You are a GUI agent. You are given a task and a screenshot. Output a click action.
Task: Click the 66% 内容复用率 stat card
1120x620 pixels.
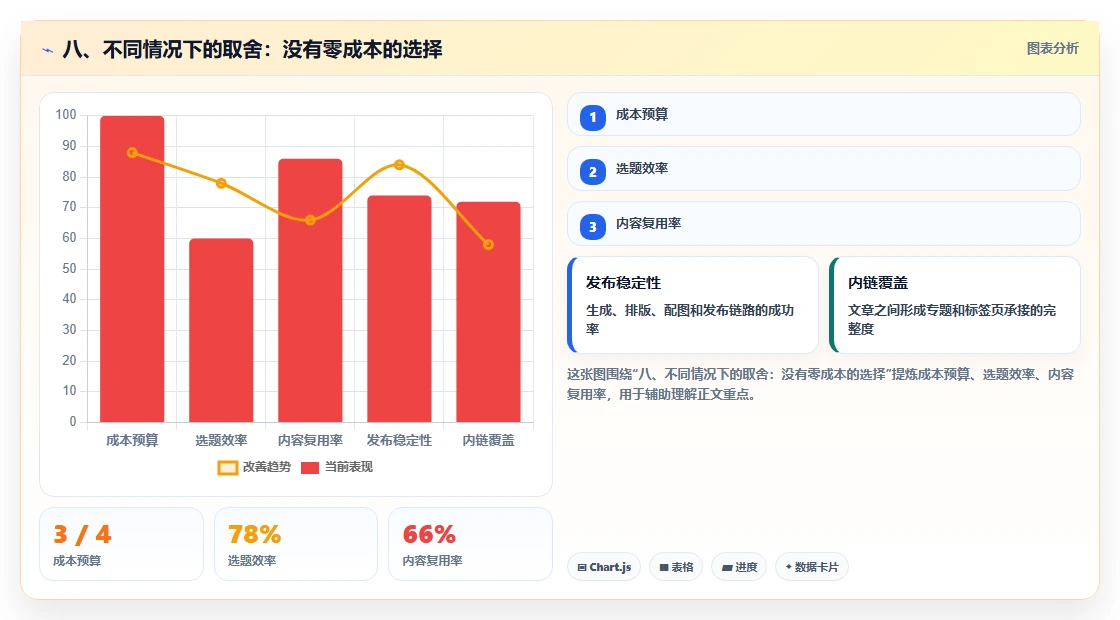470,544
